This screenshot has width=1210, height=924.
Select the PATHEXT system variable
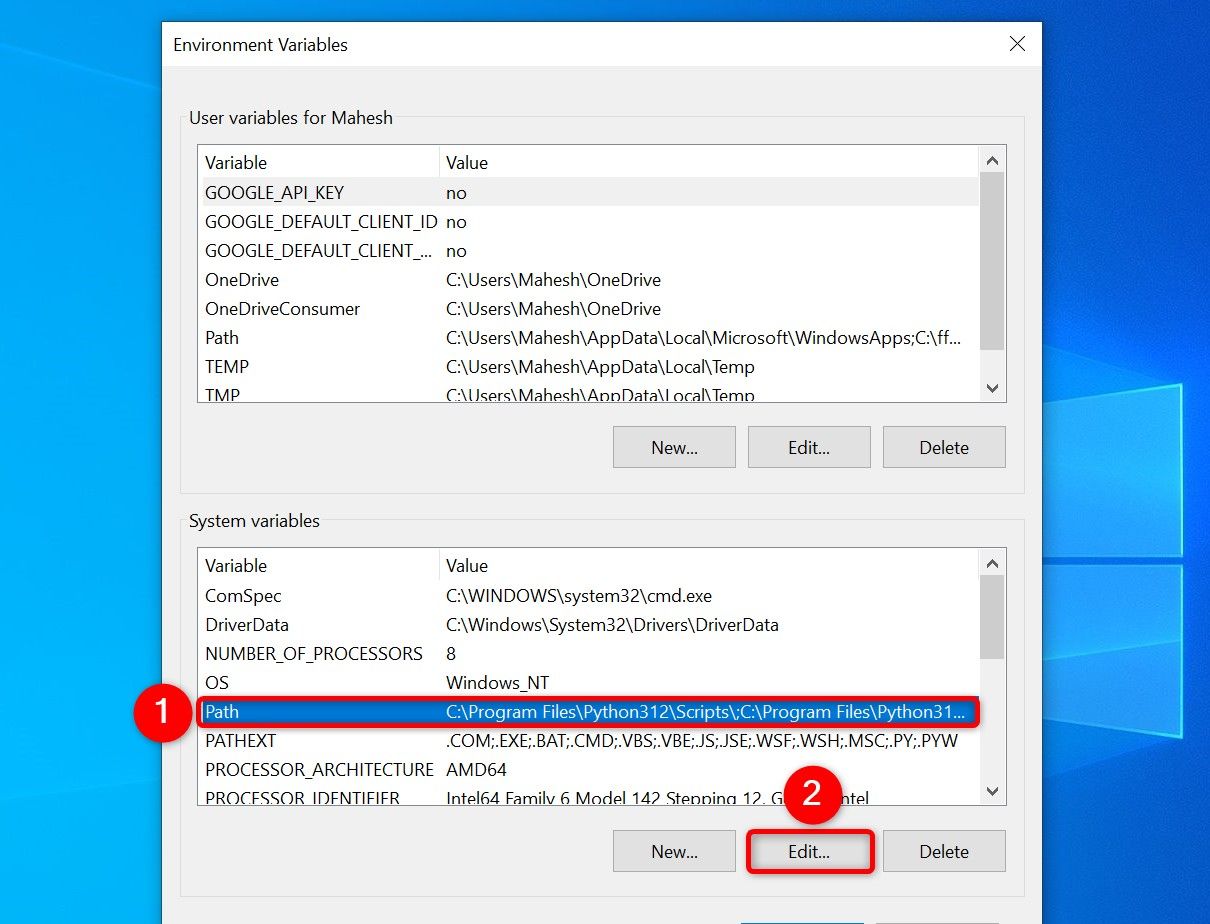(589, 741)
